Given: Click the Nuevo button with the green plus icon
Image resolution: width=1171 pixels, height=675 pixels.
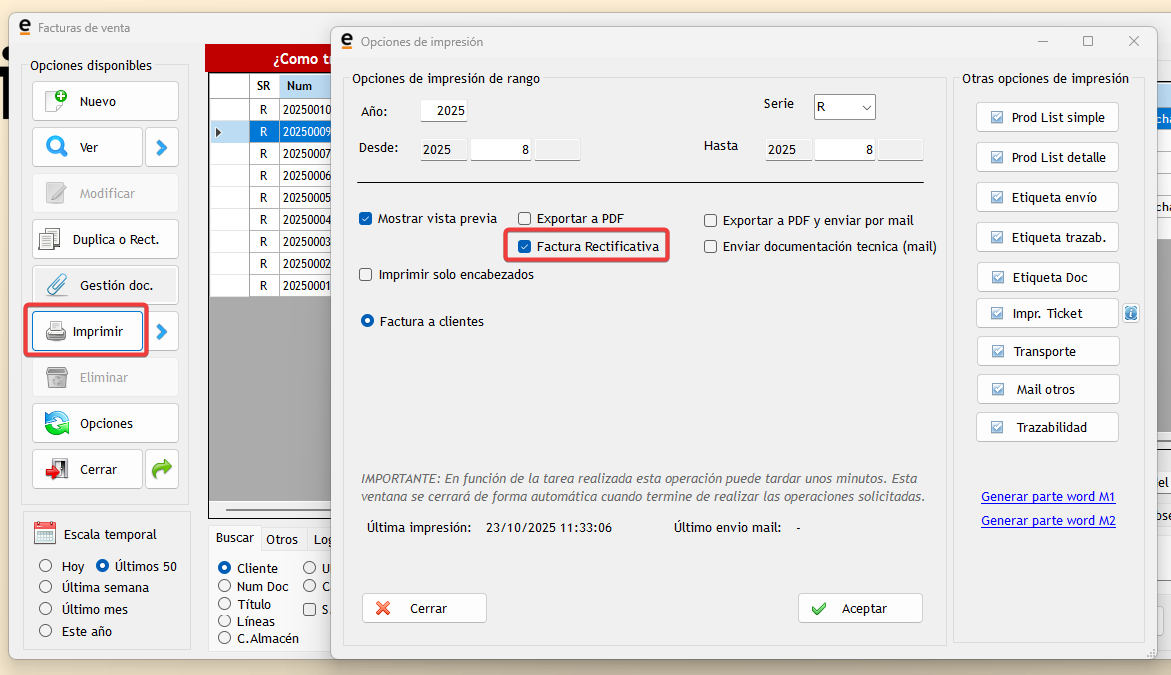Looking at the screenshot, I should pos(105,101).
